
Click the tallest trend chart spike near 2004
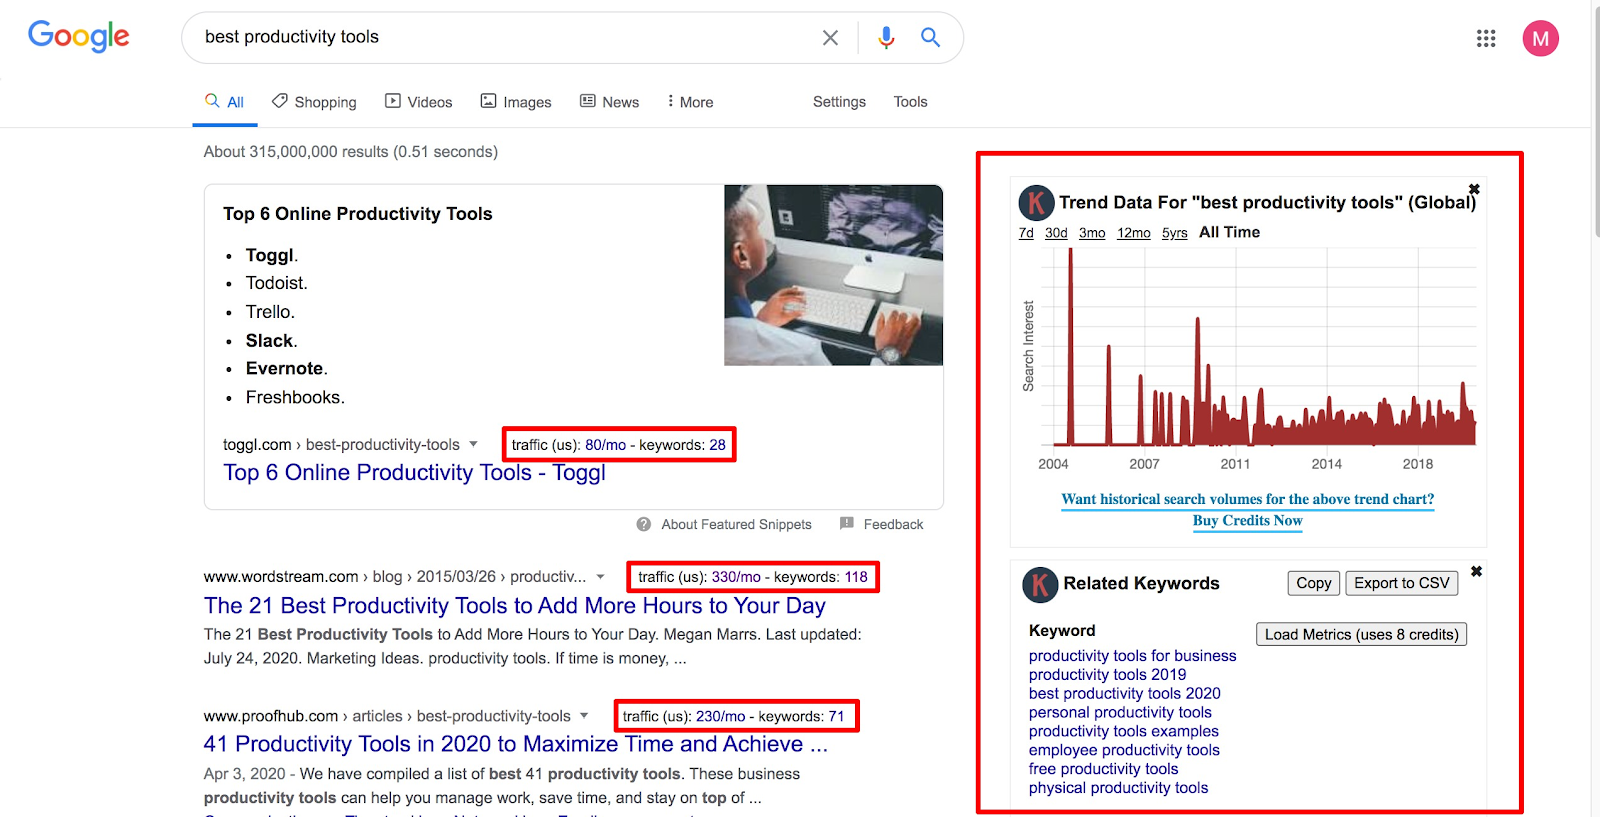click(1070, 345)
